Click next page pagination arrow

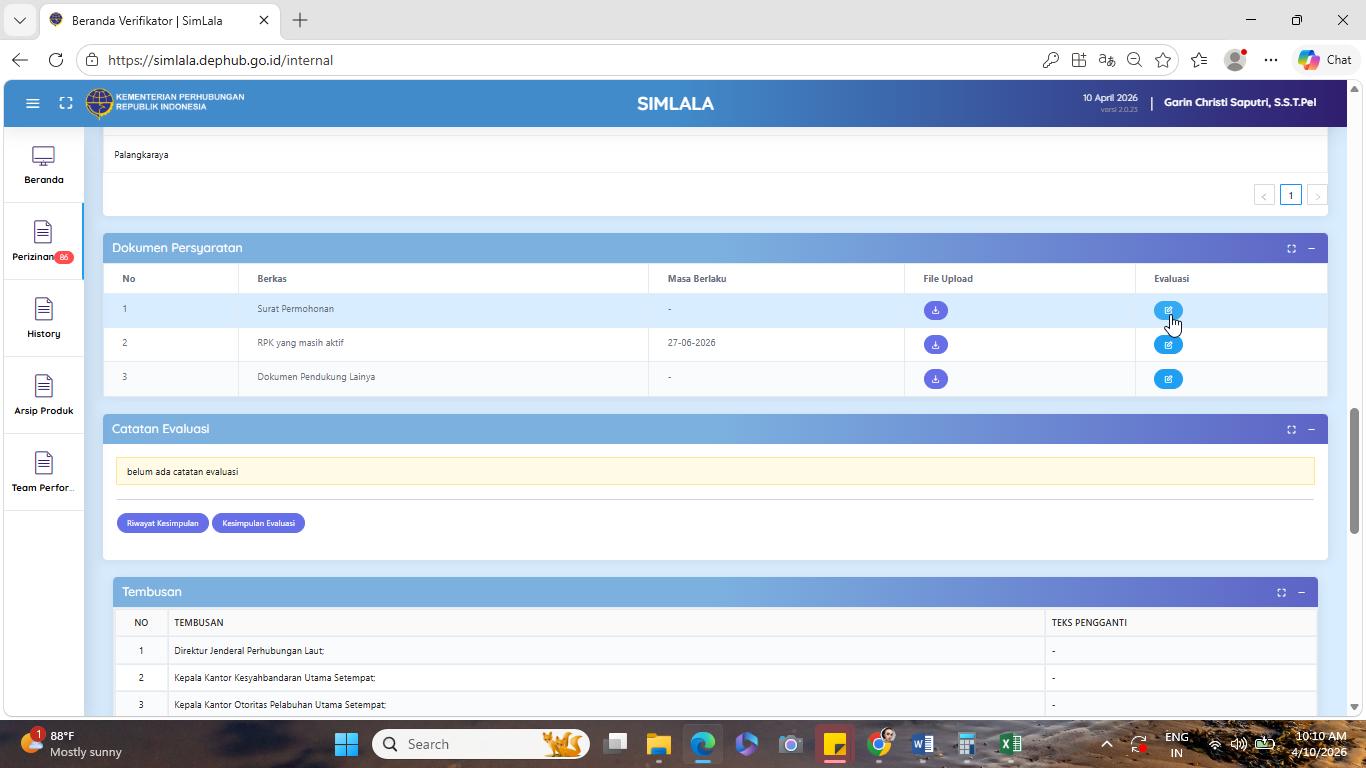[1317, 195]
